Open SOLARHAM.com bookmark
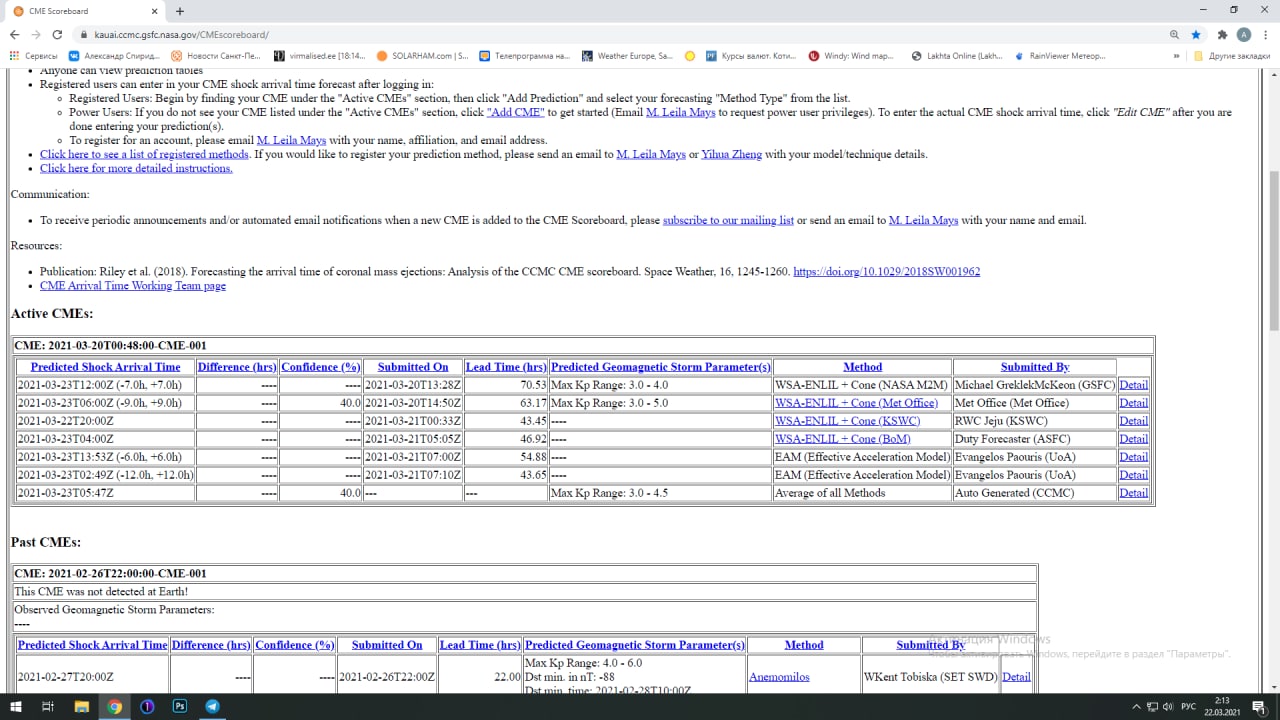This screenshot has height=720, width=1280. (x=423, y=56)
